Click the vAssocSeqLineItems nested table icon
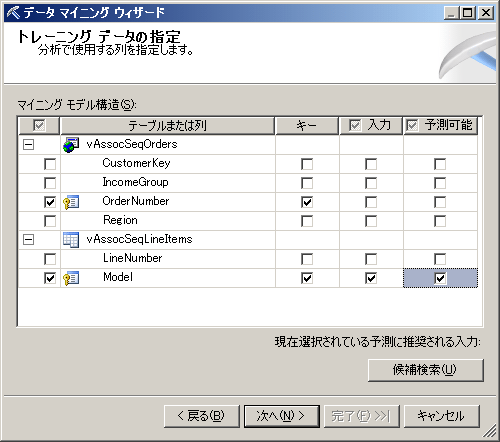 pos(71,240)
